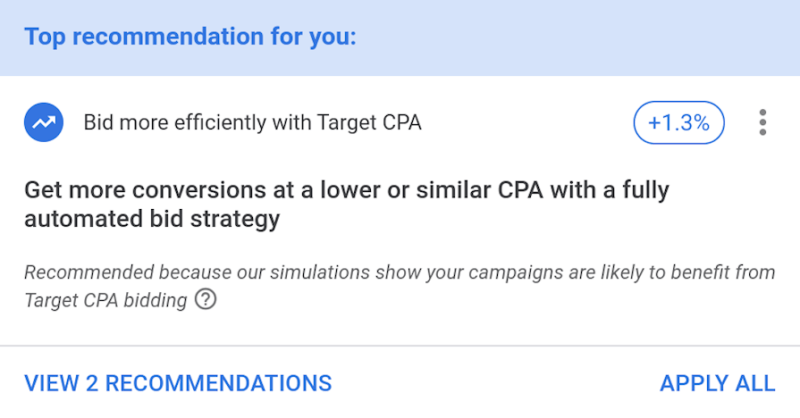The width and height of the screenshot is (800, 418).
Task: Click the 'Get more conversions' headline first line
Action: coord(346,189)
